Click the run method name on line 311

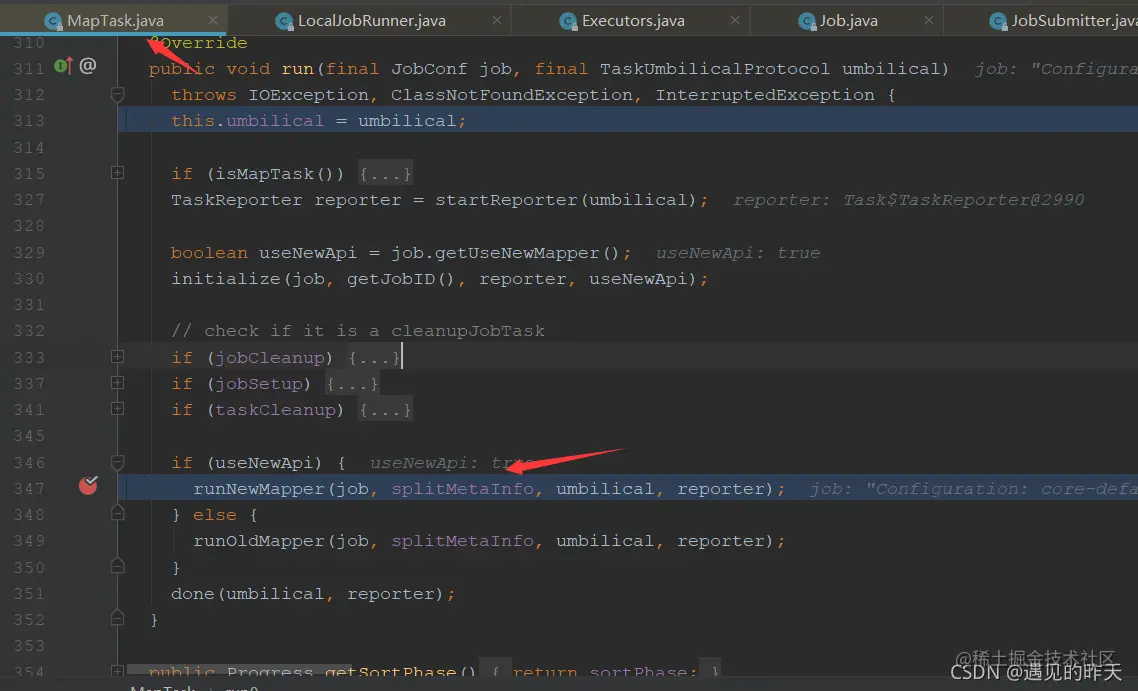click(297, 68)
